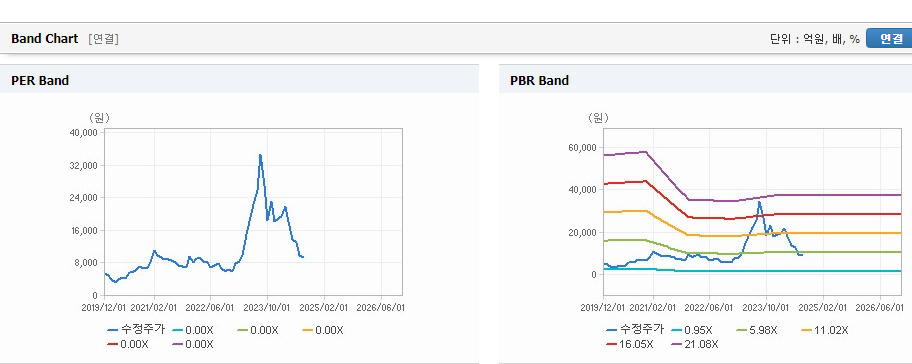Click the price peak in PBR Band chart
Screen dimensions: 912x364
(759, 202)
